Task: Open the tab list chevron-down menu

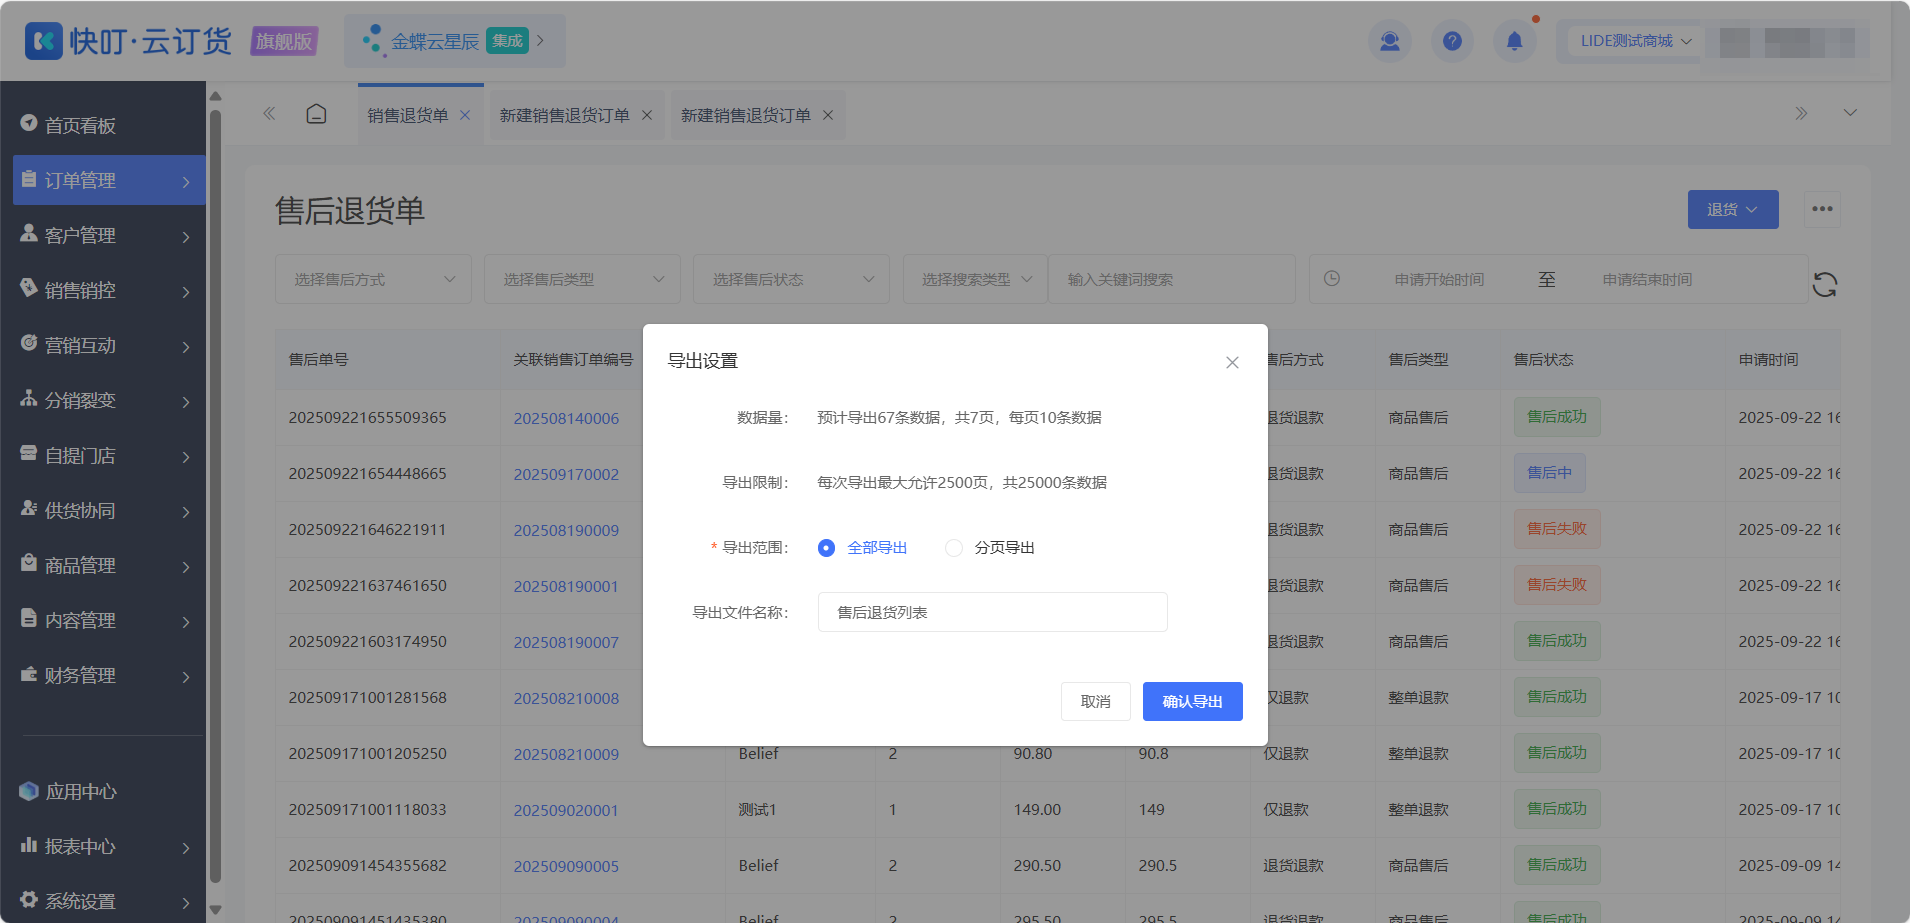Action: pos(1850,113)
